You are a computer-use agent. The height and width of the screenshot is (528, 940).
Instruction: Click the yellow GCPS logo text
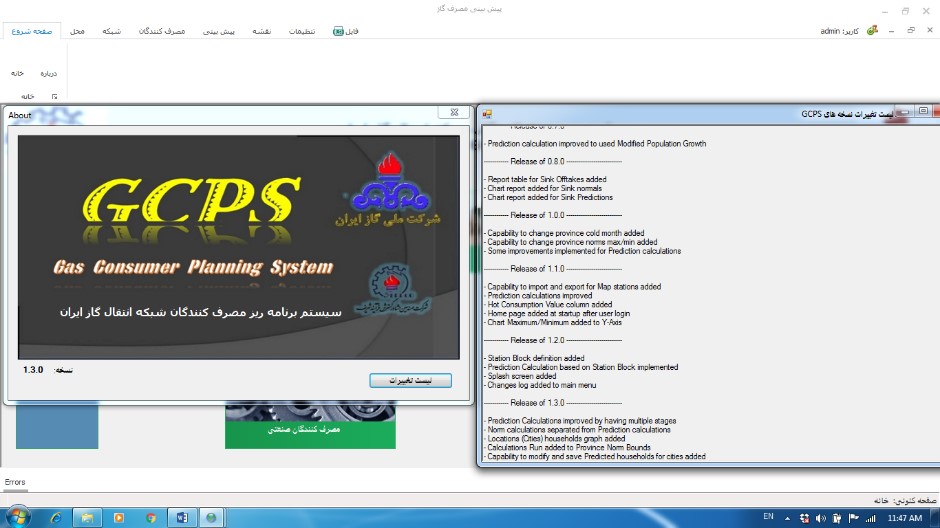click(x=191, y=201)
